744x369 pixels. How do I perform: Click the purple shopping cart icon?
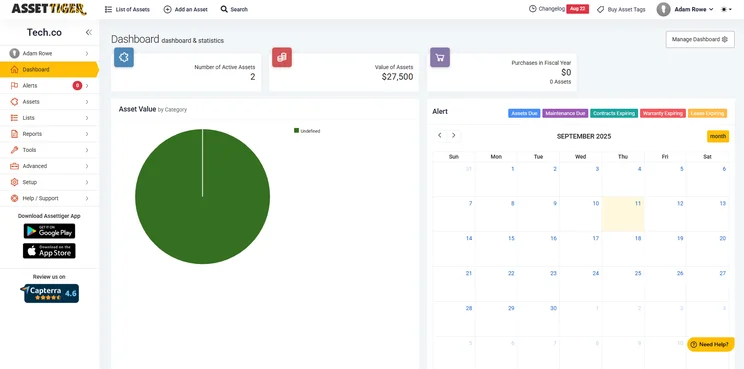point(440,57)
